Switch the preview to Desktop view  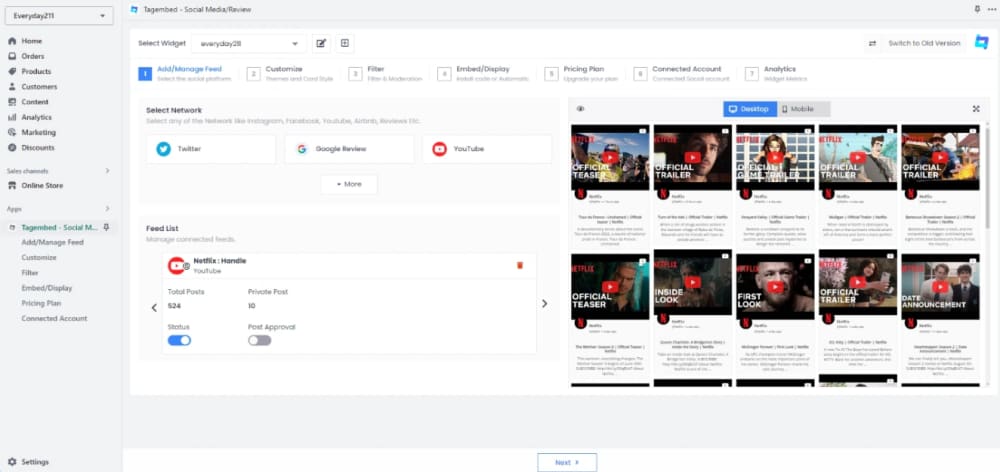point(749,109)
